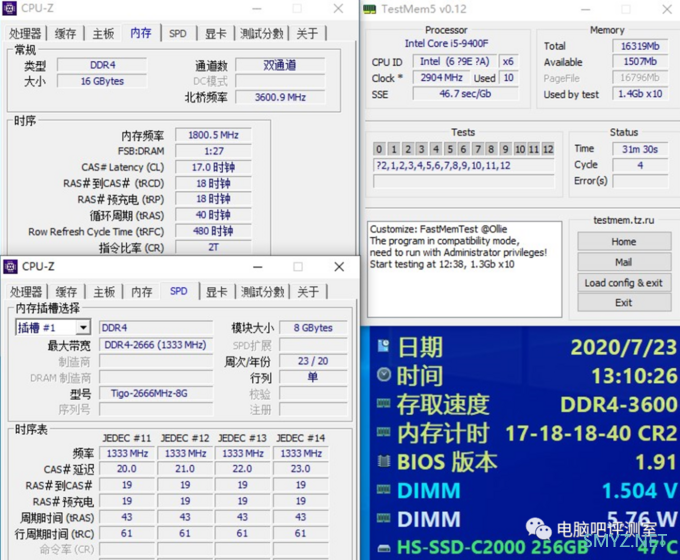The height and width of the screenshot is (560, 680).
Task: Click the Used by test value 1.4Gb x10
Action: (x=640, y=94)
